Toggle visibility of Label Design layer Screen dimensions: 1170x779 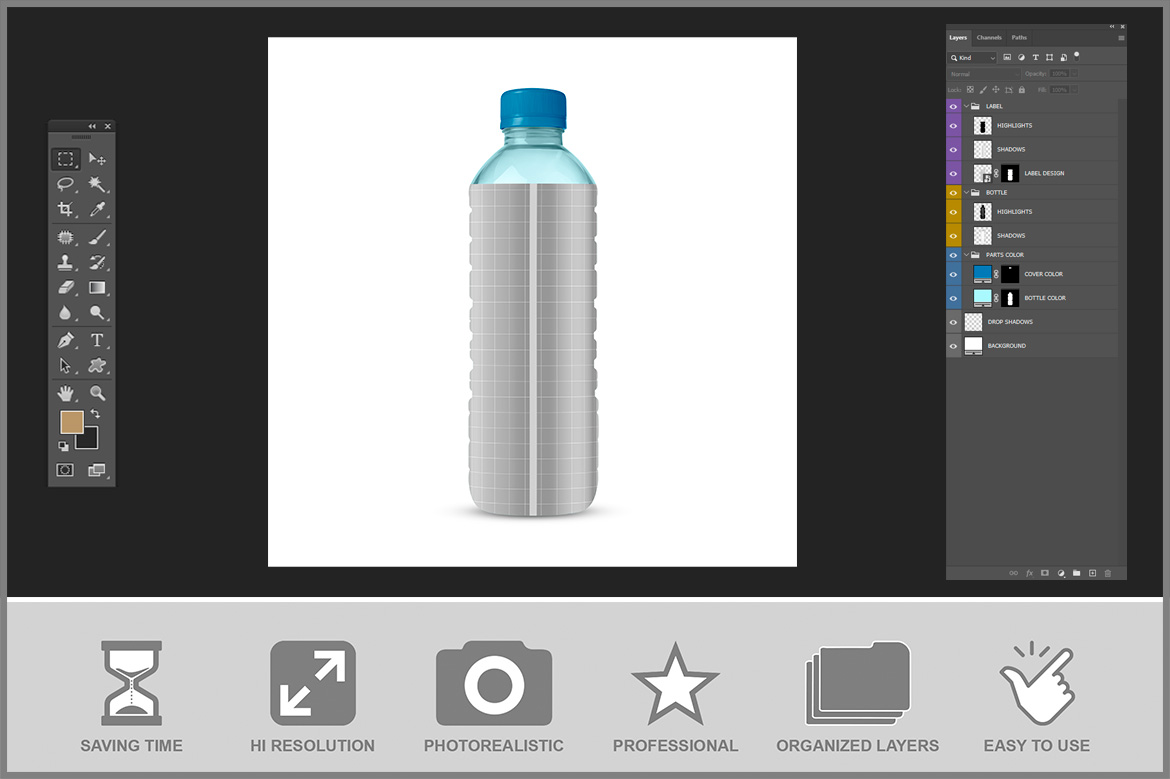point(953,174)
